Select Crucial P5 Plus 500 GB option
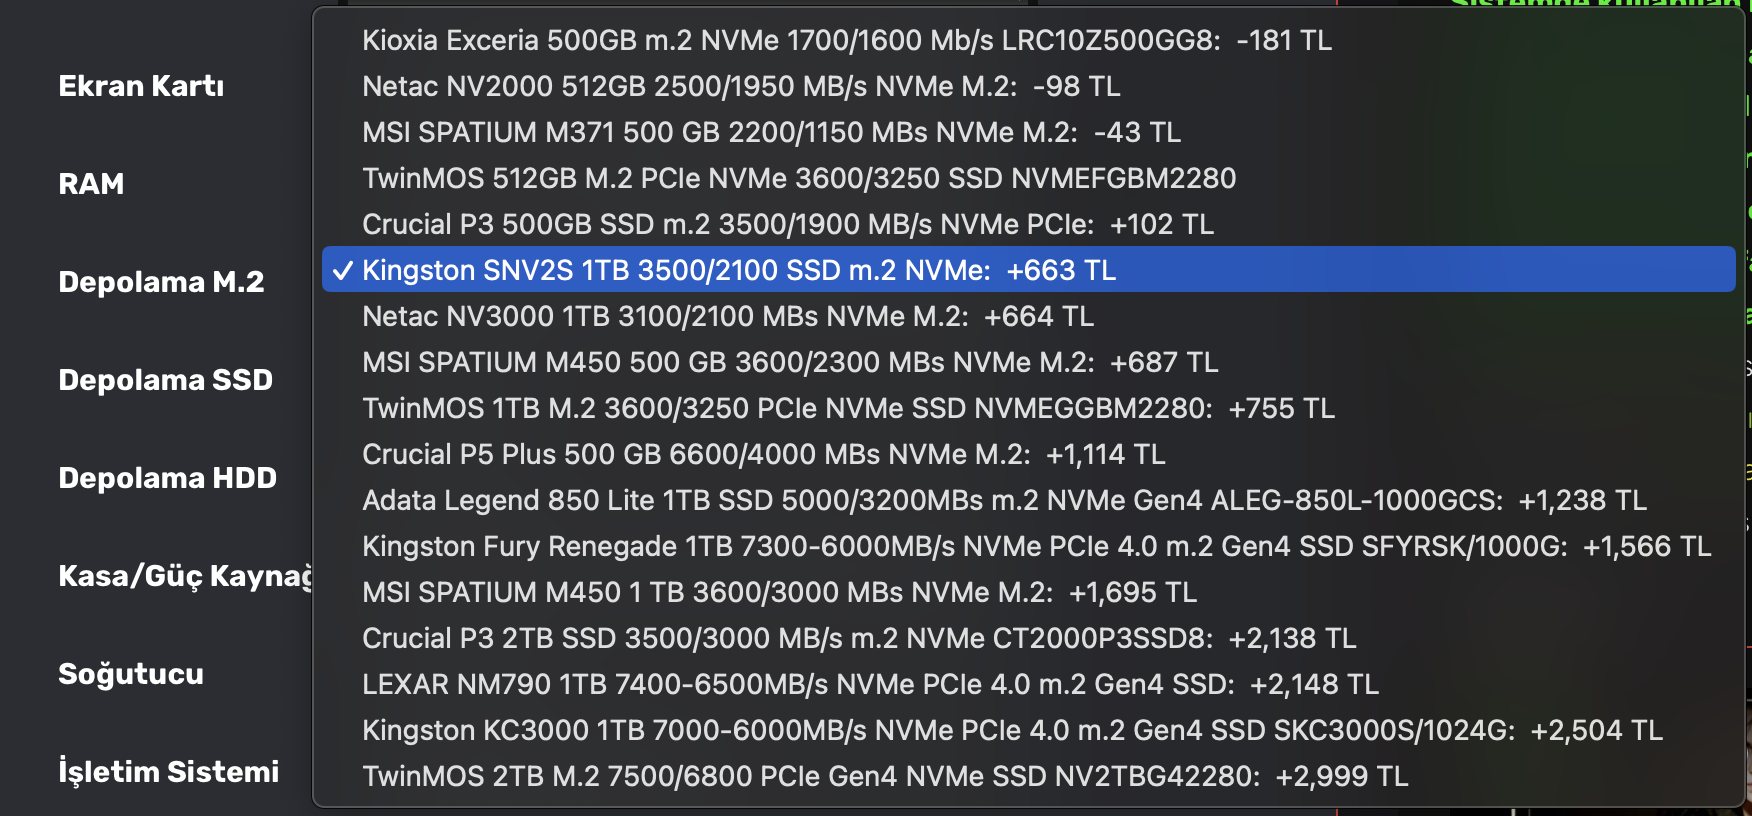This screenshot has height=816, width=1752. pos(763,454)
